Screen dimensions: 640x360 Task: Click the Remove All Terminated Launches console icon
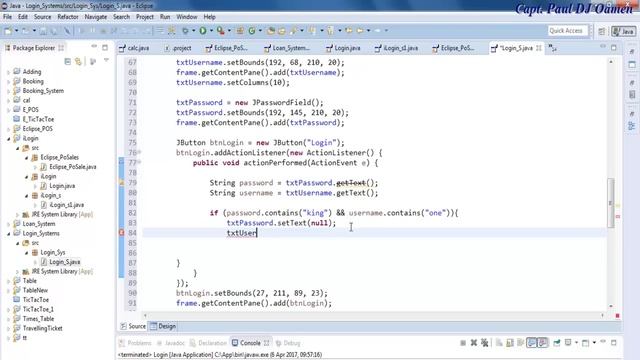click(x=484, y=343)
